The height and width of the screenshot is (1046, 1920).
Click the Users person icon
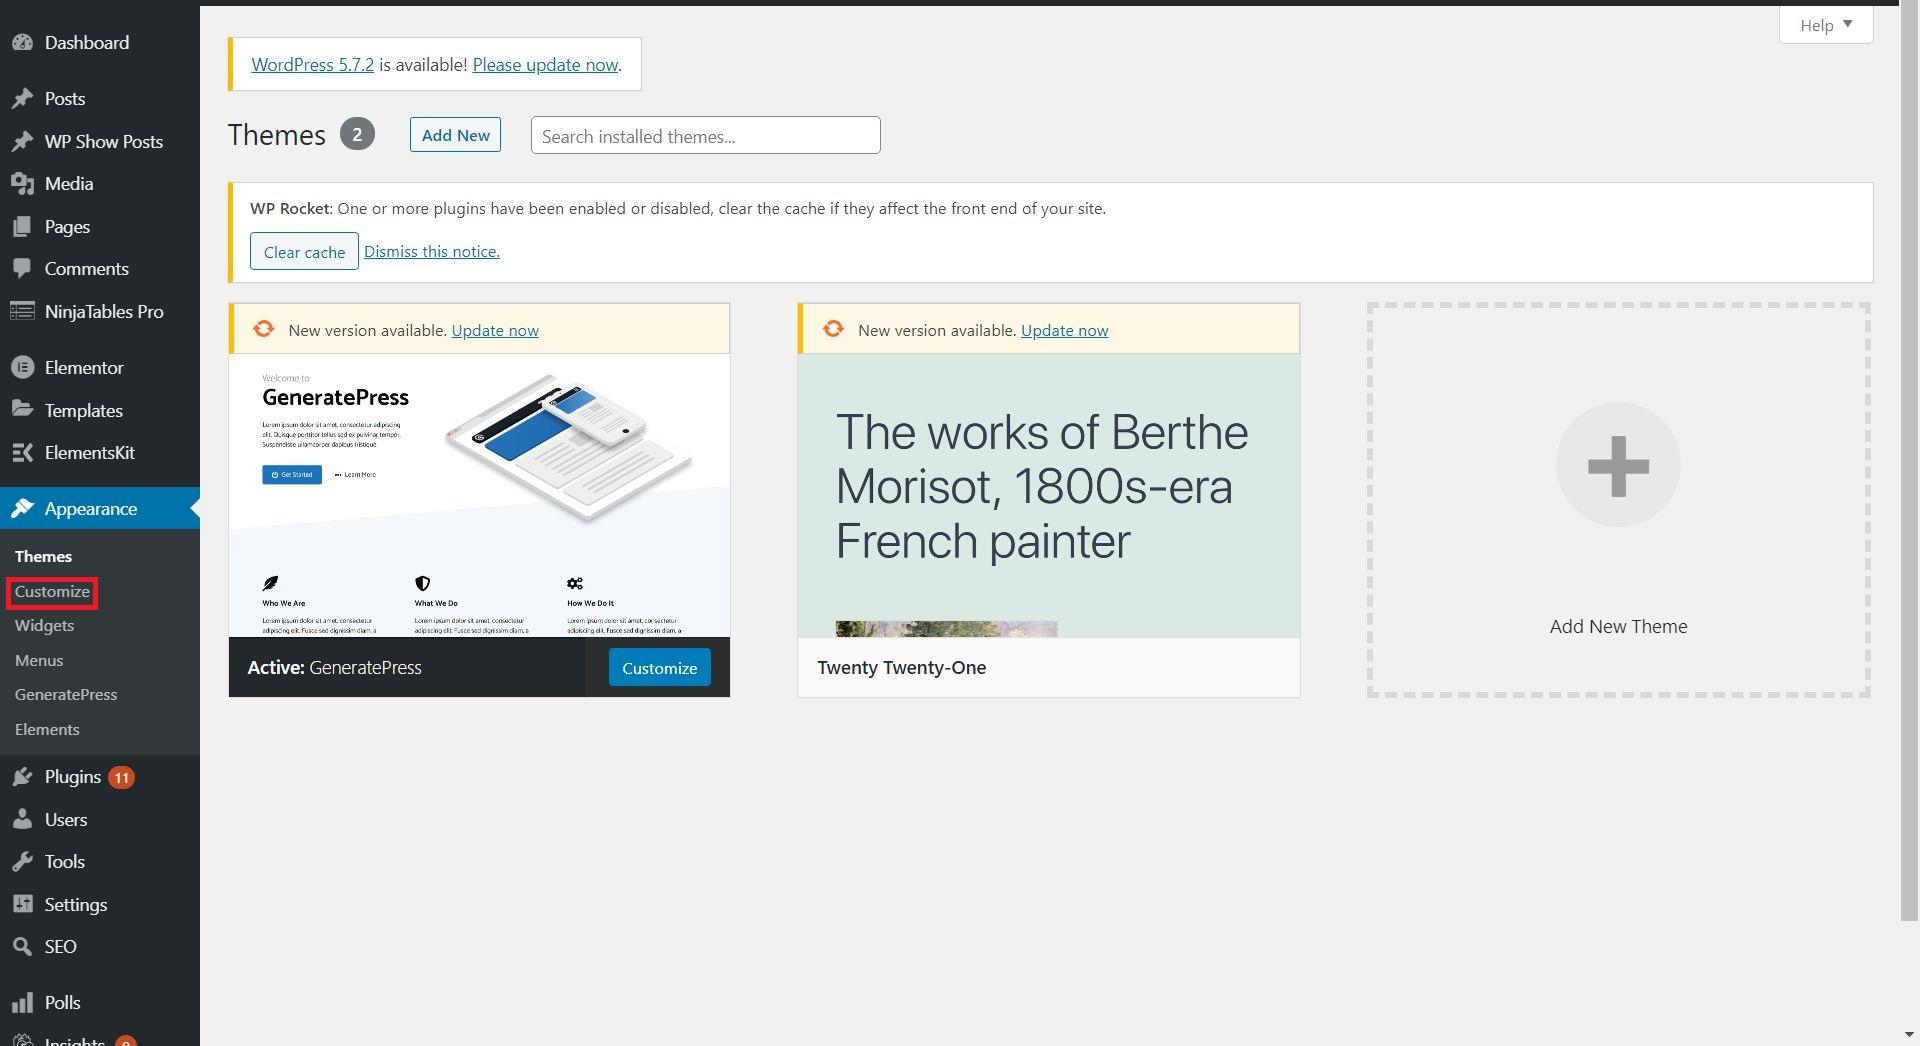22,820
